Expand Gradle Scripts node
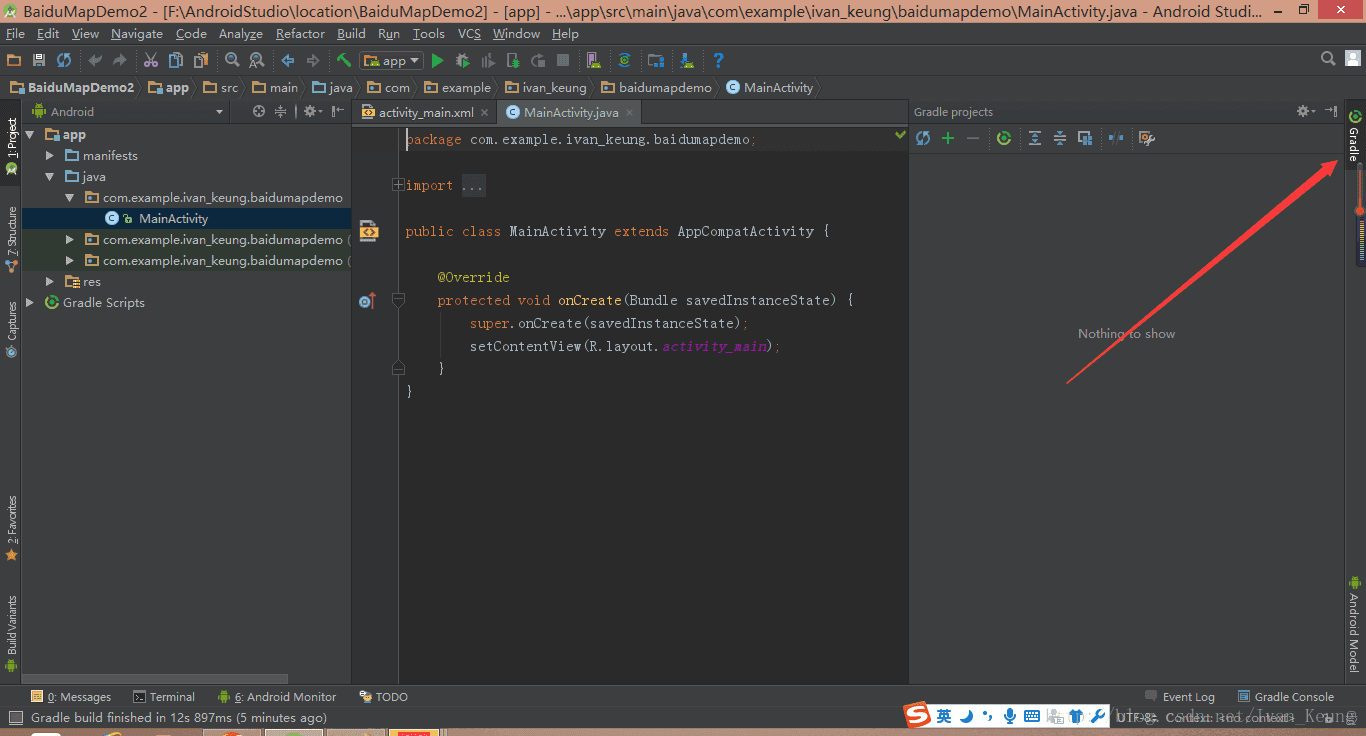1366x736 pixels. click(x=30, y=302)
